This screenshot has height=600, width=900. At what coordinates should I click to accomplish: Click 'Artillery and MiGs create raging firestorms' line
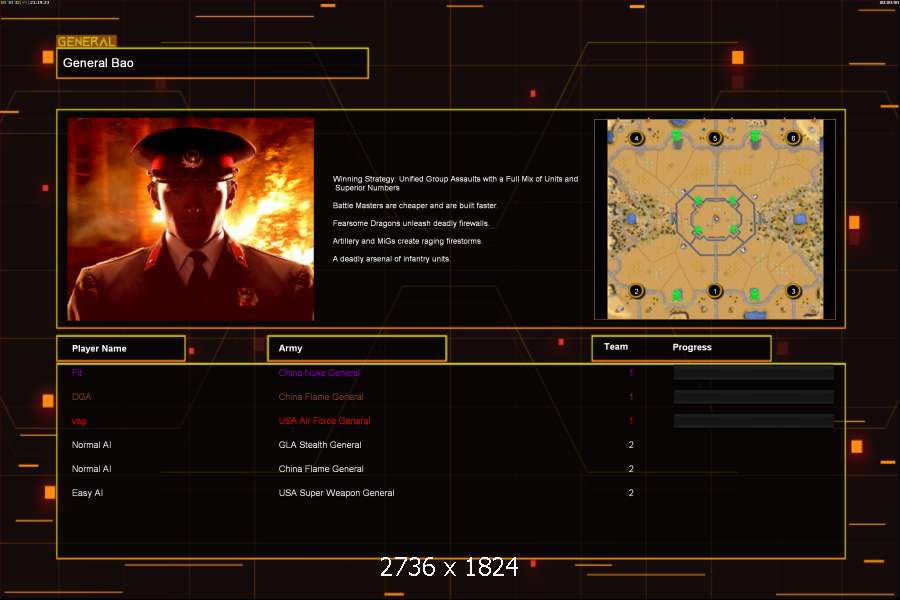[408, 241]
